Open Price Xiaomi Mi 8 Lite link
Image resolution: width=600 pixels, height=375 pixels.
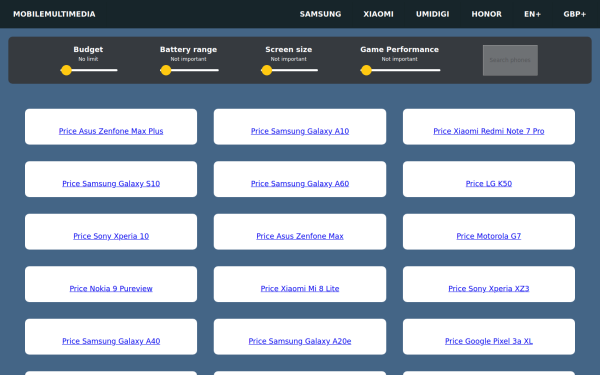[x=300, y=288]
